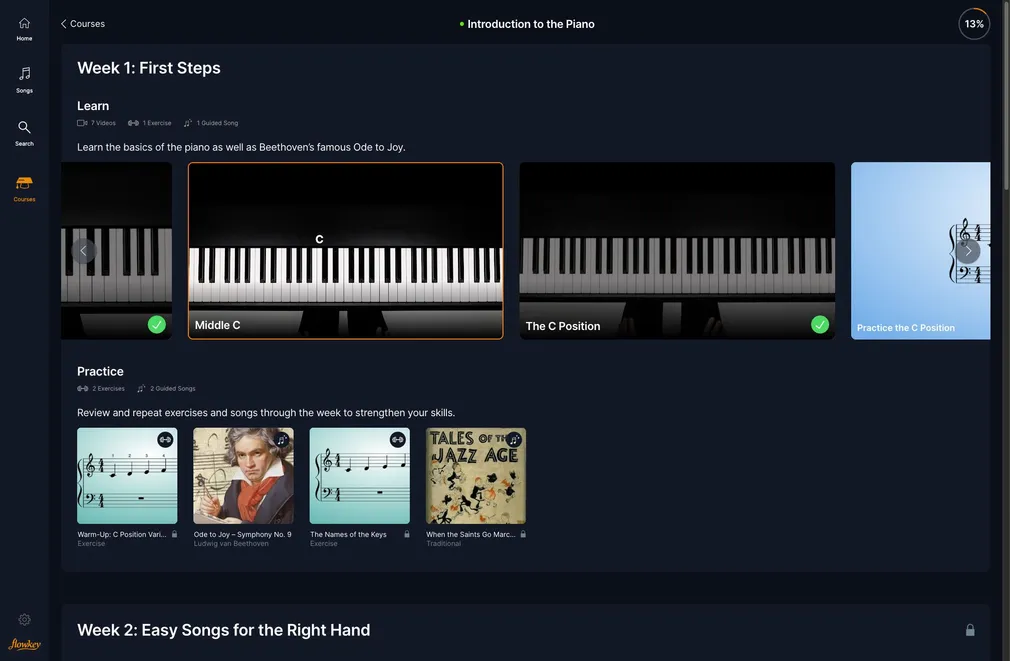Click the flowkey logo
The height and width of the screenshot is (661, 1010).
[24, 644]
